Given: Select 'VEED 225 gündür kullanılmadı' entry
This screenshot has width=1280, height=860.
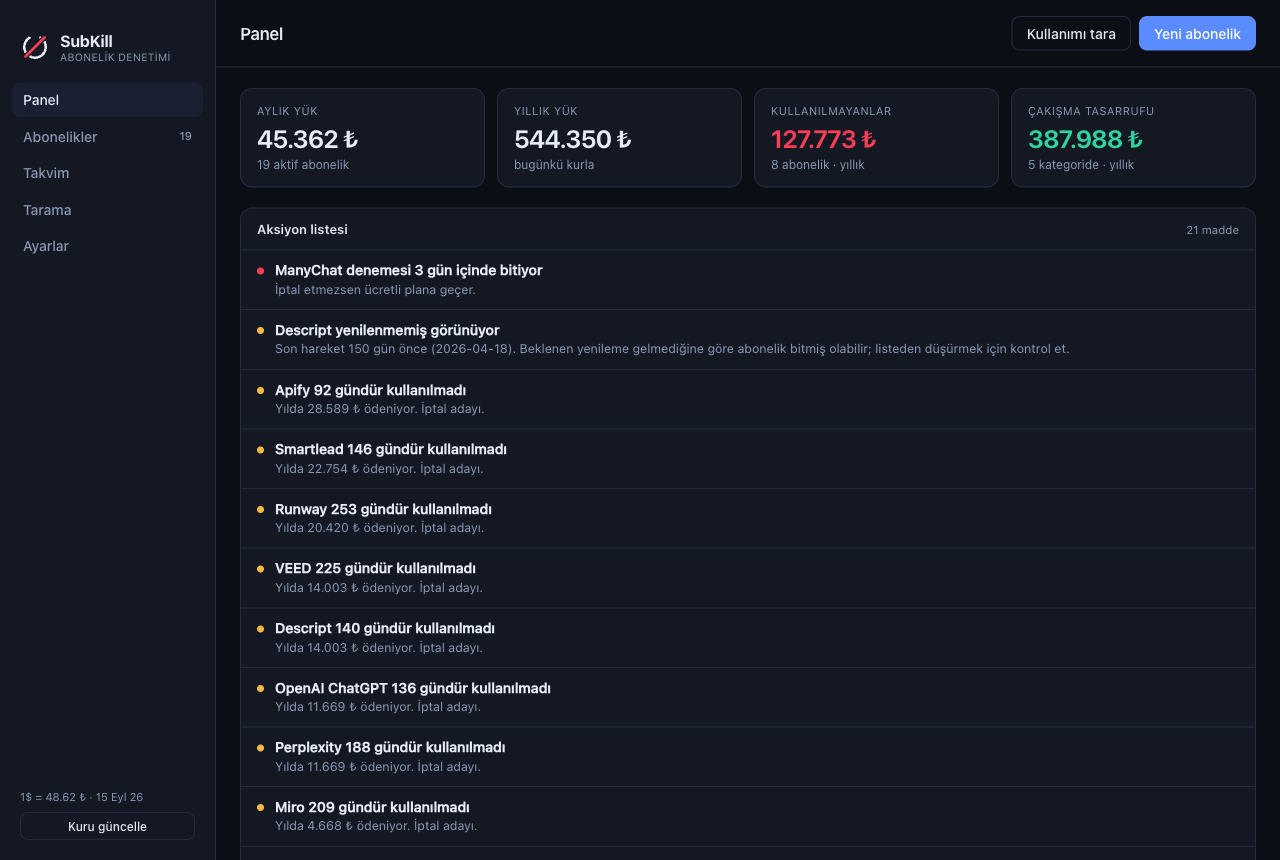Looking at the screenshot, I should pyautogui.click(x=748, y=578).
